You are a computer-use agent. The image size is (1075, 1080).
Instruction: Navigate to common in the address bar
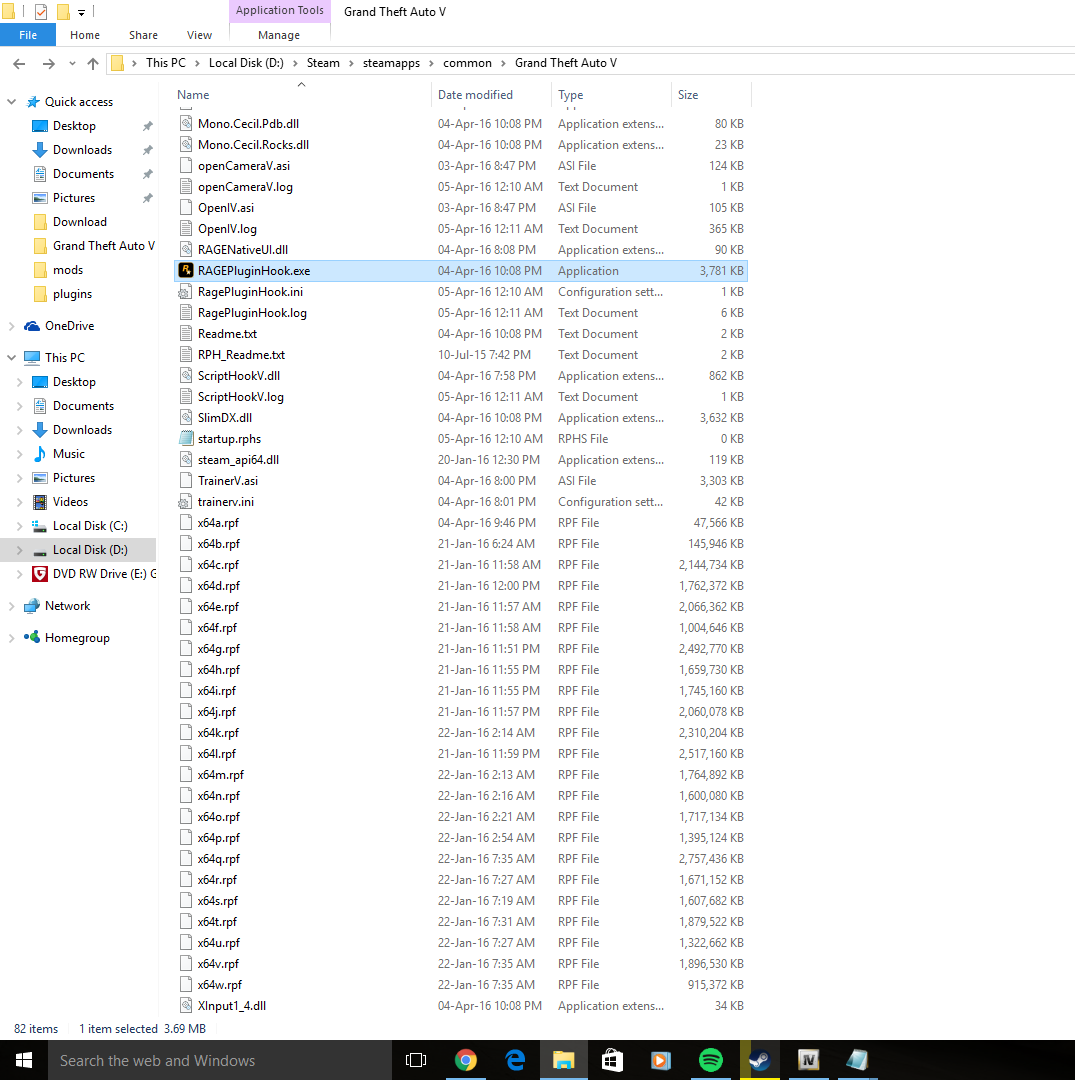click(468, 63)
